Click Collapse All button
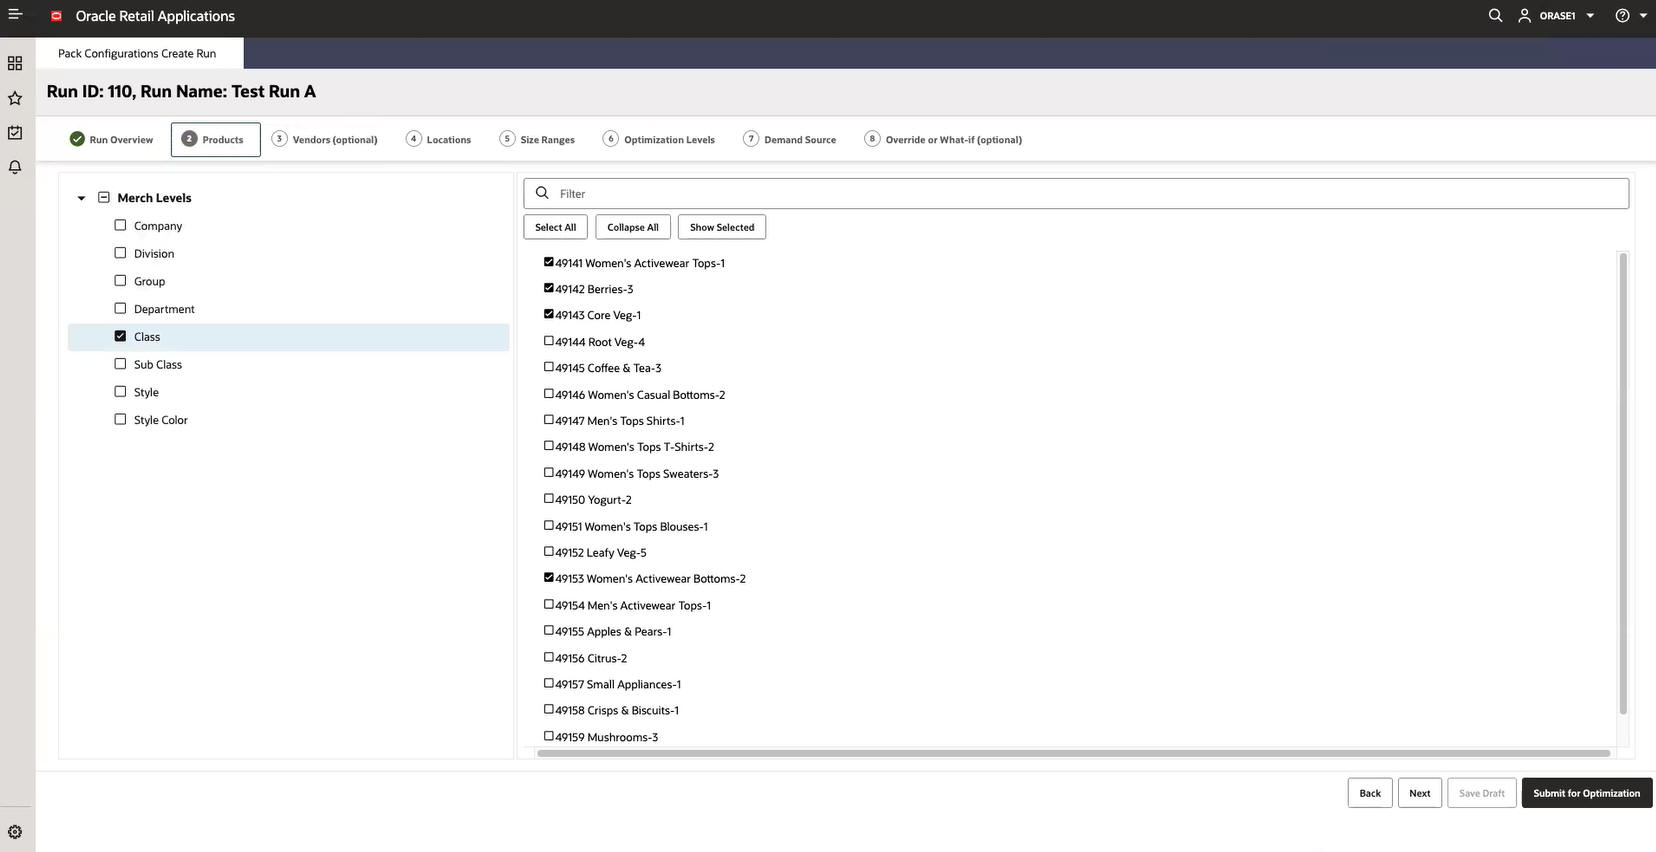Image resolution: width=1656 pixels, height=852 pixels. [x=633, y=227]
